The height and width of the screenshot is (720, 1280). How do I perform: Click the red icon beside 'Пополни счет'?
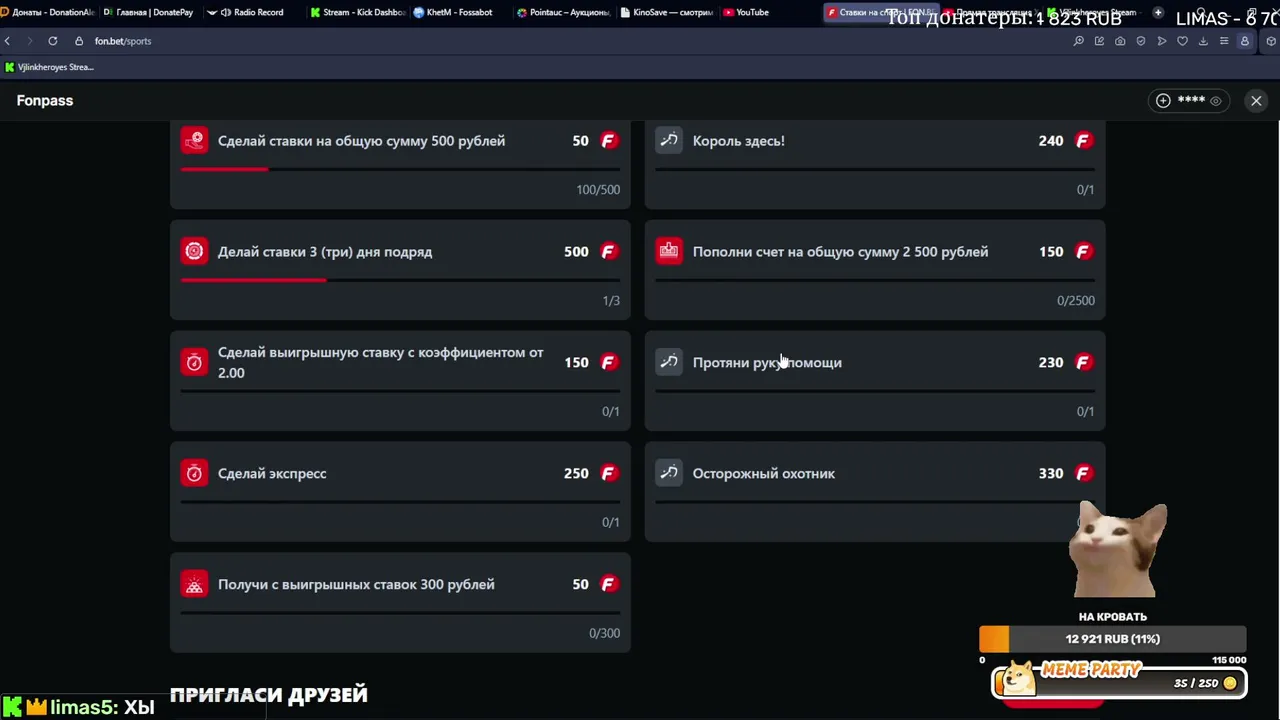click(669, 252)
